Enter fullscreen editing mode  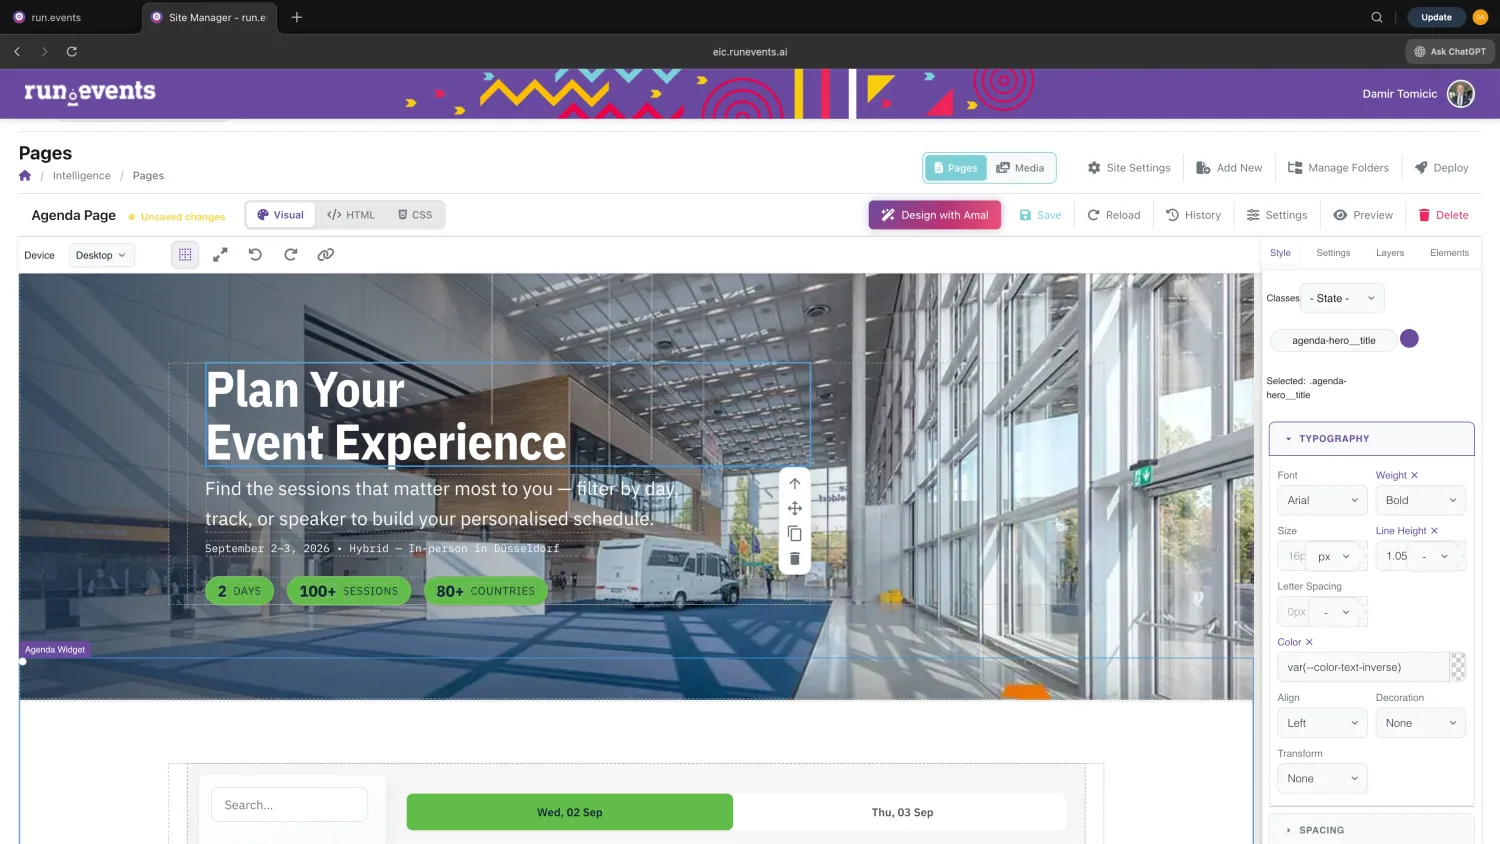tap(220, 255)
